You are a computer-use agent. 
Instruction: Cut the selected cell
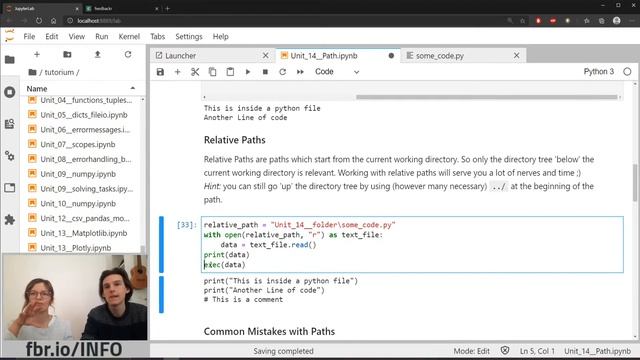click(195, 72)
